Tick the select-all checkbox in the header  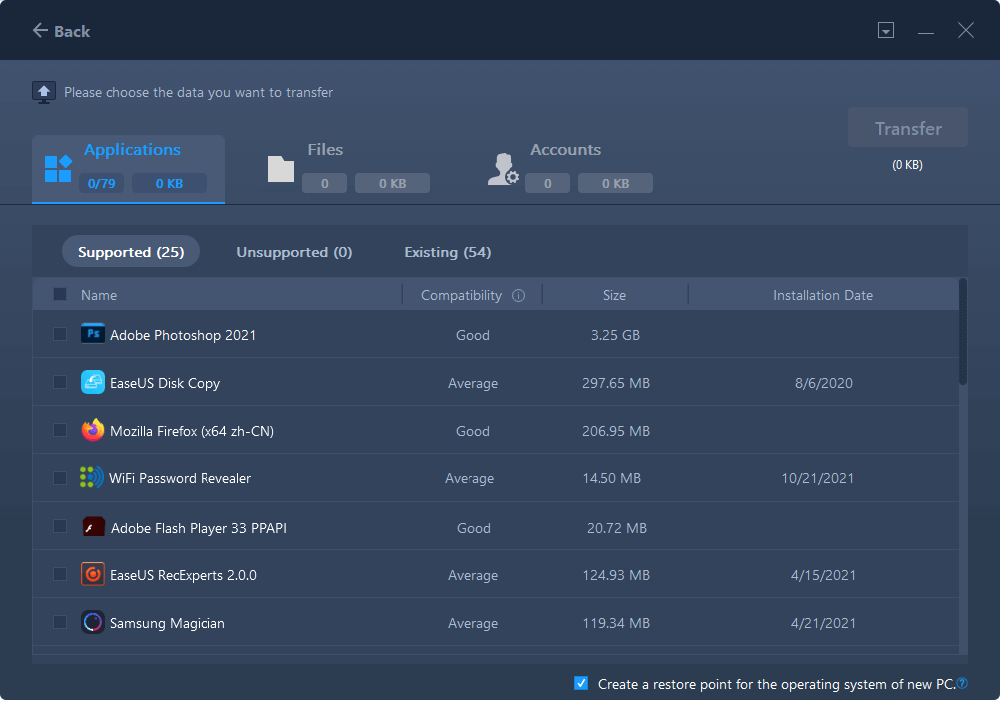[x=60, y=295]
